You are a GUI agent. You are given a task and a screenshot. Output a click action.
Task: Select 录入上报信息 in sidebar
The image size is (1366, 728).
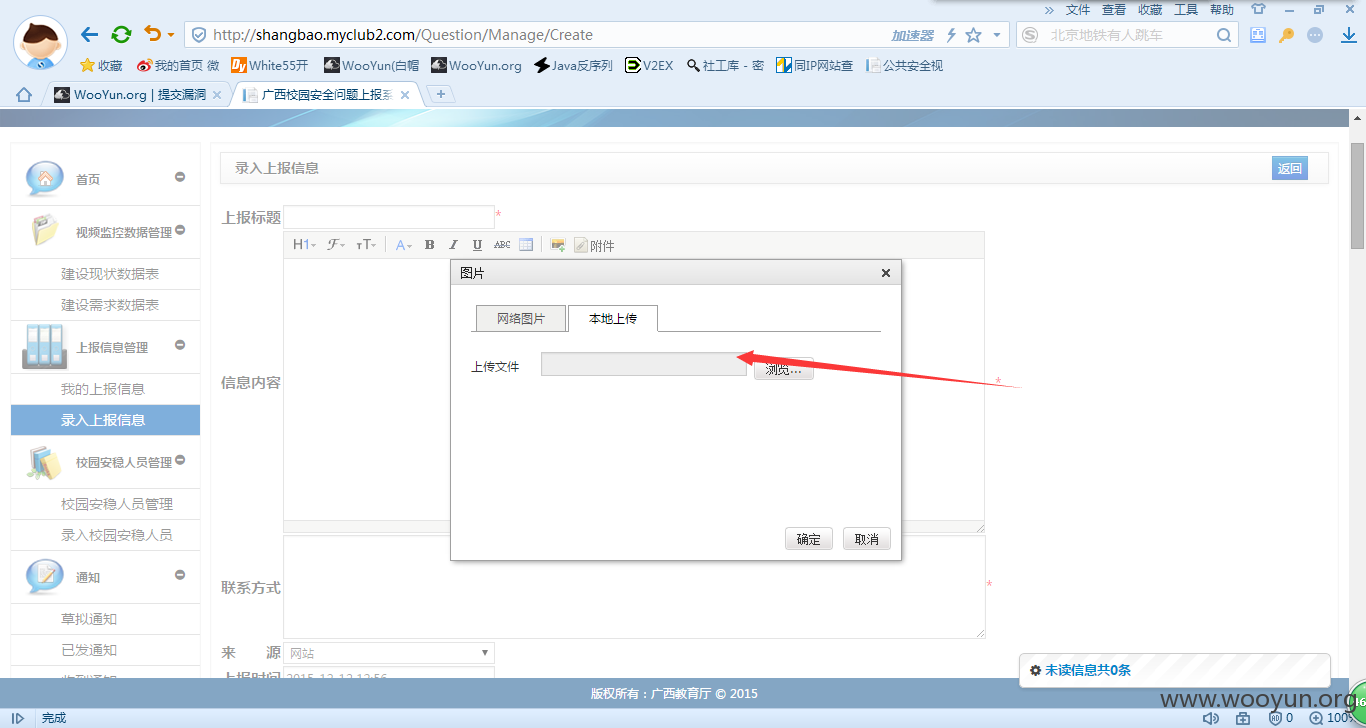[105, 420]
